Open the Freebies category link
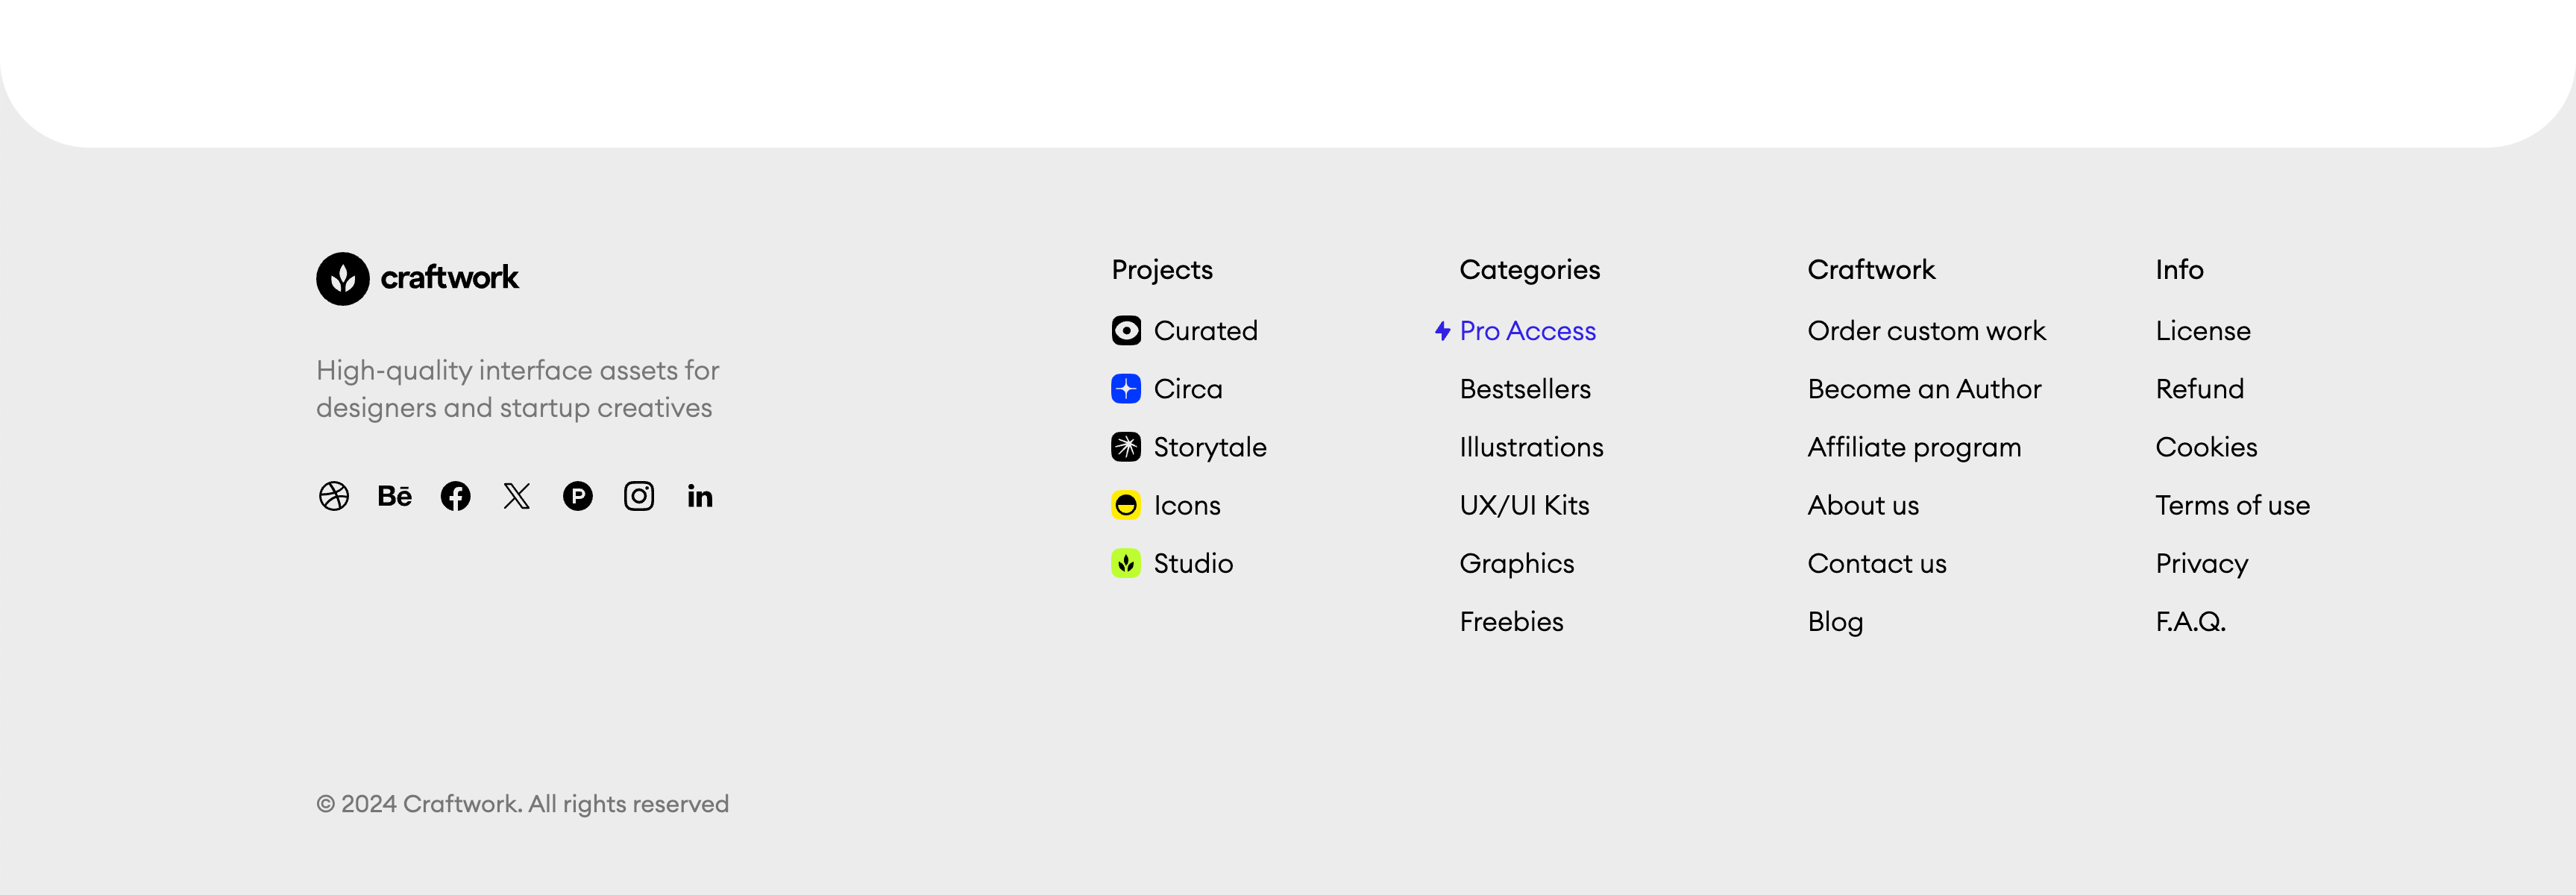The width and height of the screenshot is (2576, 895). pyautogui.click(x=1511, y=622)
